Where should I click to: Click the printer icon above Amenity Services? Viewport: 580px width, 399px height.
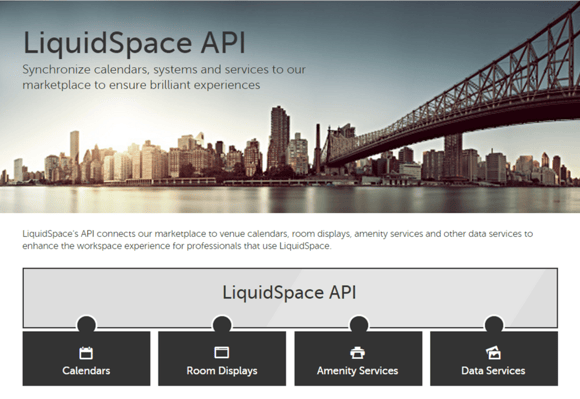pos(358,352)
